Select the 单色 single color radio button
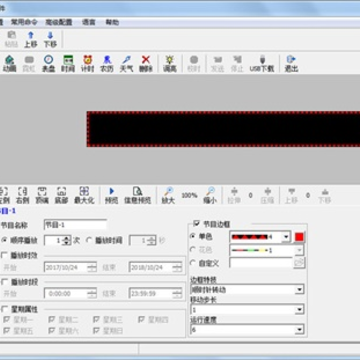 tap(192, 237)
